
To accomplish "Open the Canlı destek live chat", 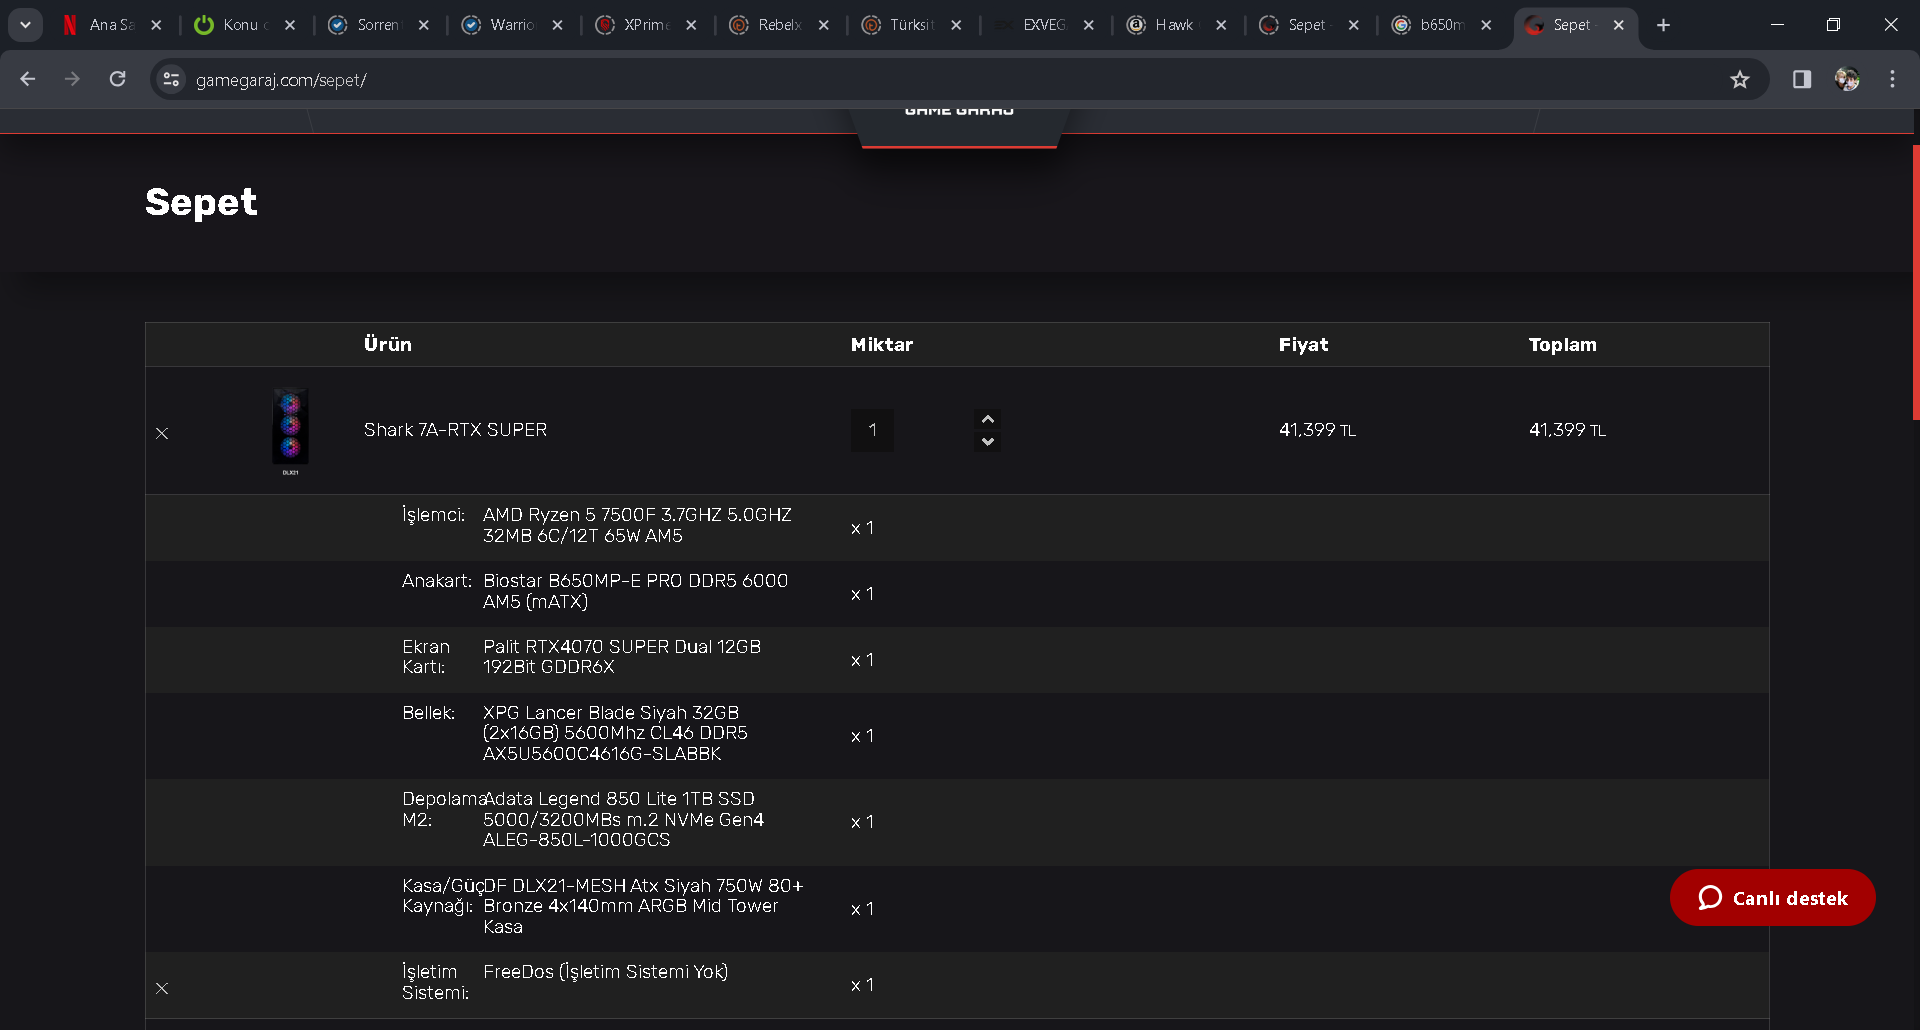I will point(1772,898).
